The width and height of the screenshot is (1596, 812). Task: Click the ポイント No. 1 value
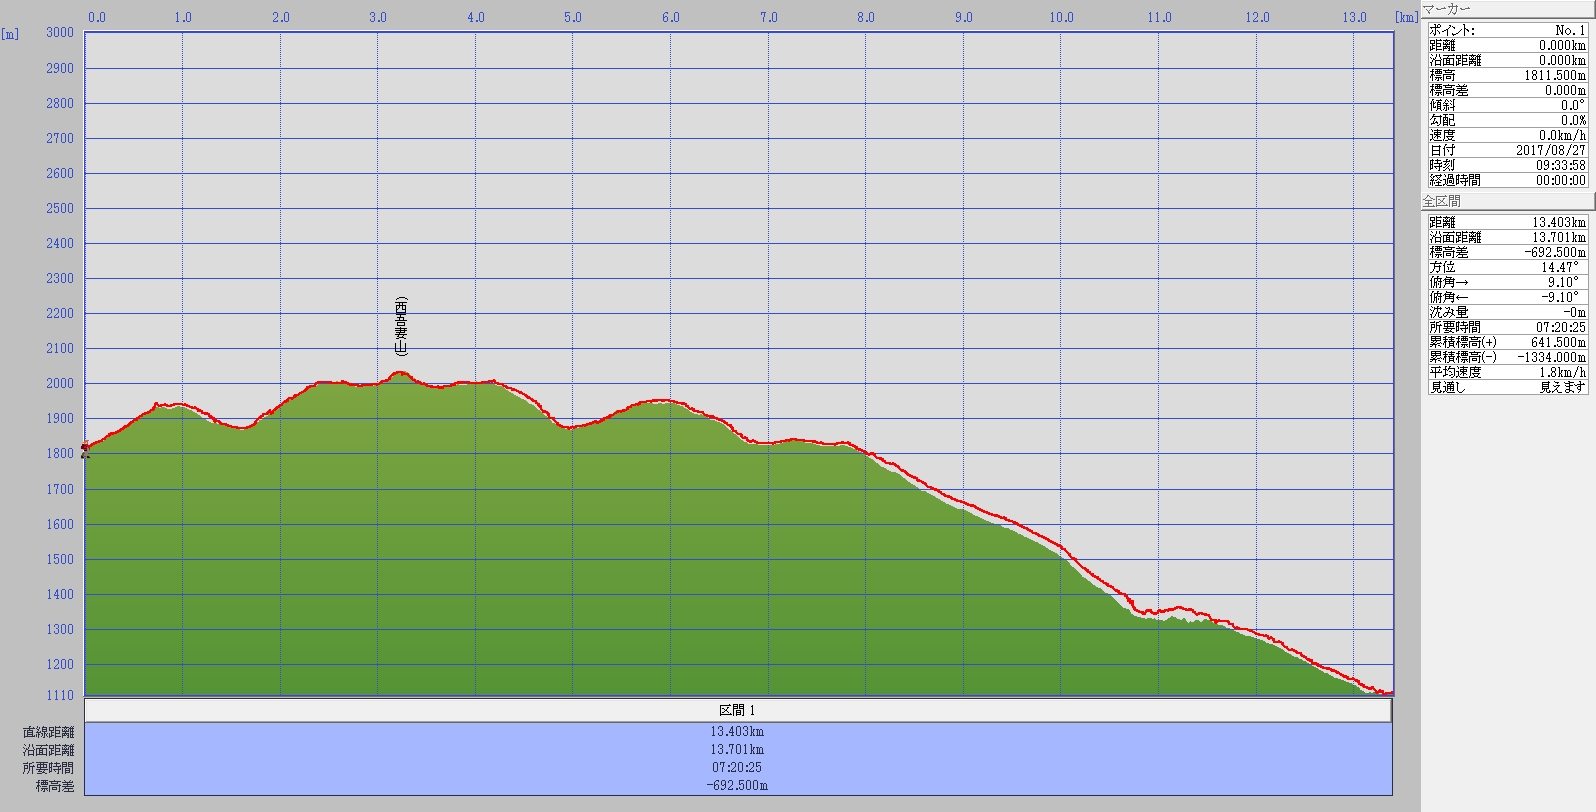click(1570, 30)
